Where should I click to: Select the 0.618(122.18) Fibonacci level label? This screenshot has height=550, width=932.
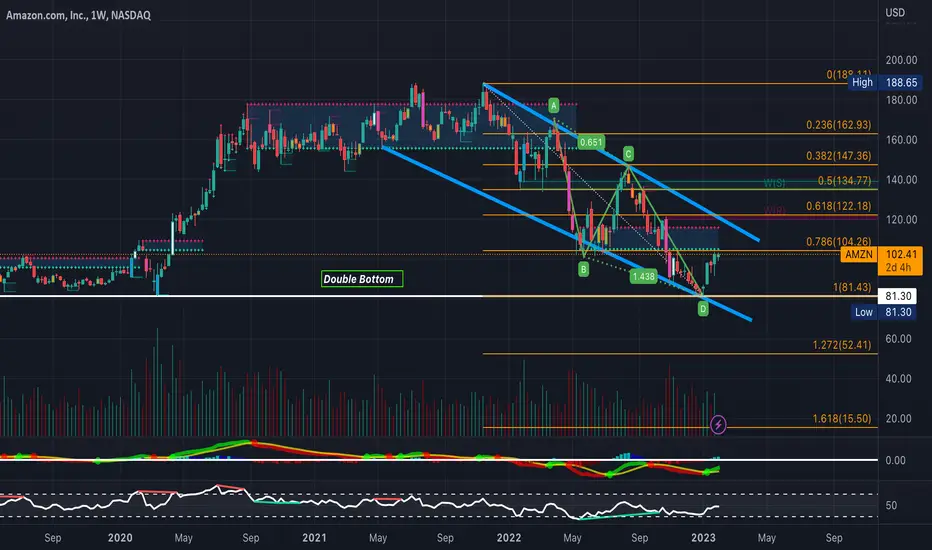[838, 206]
